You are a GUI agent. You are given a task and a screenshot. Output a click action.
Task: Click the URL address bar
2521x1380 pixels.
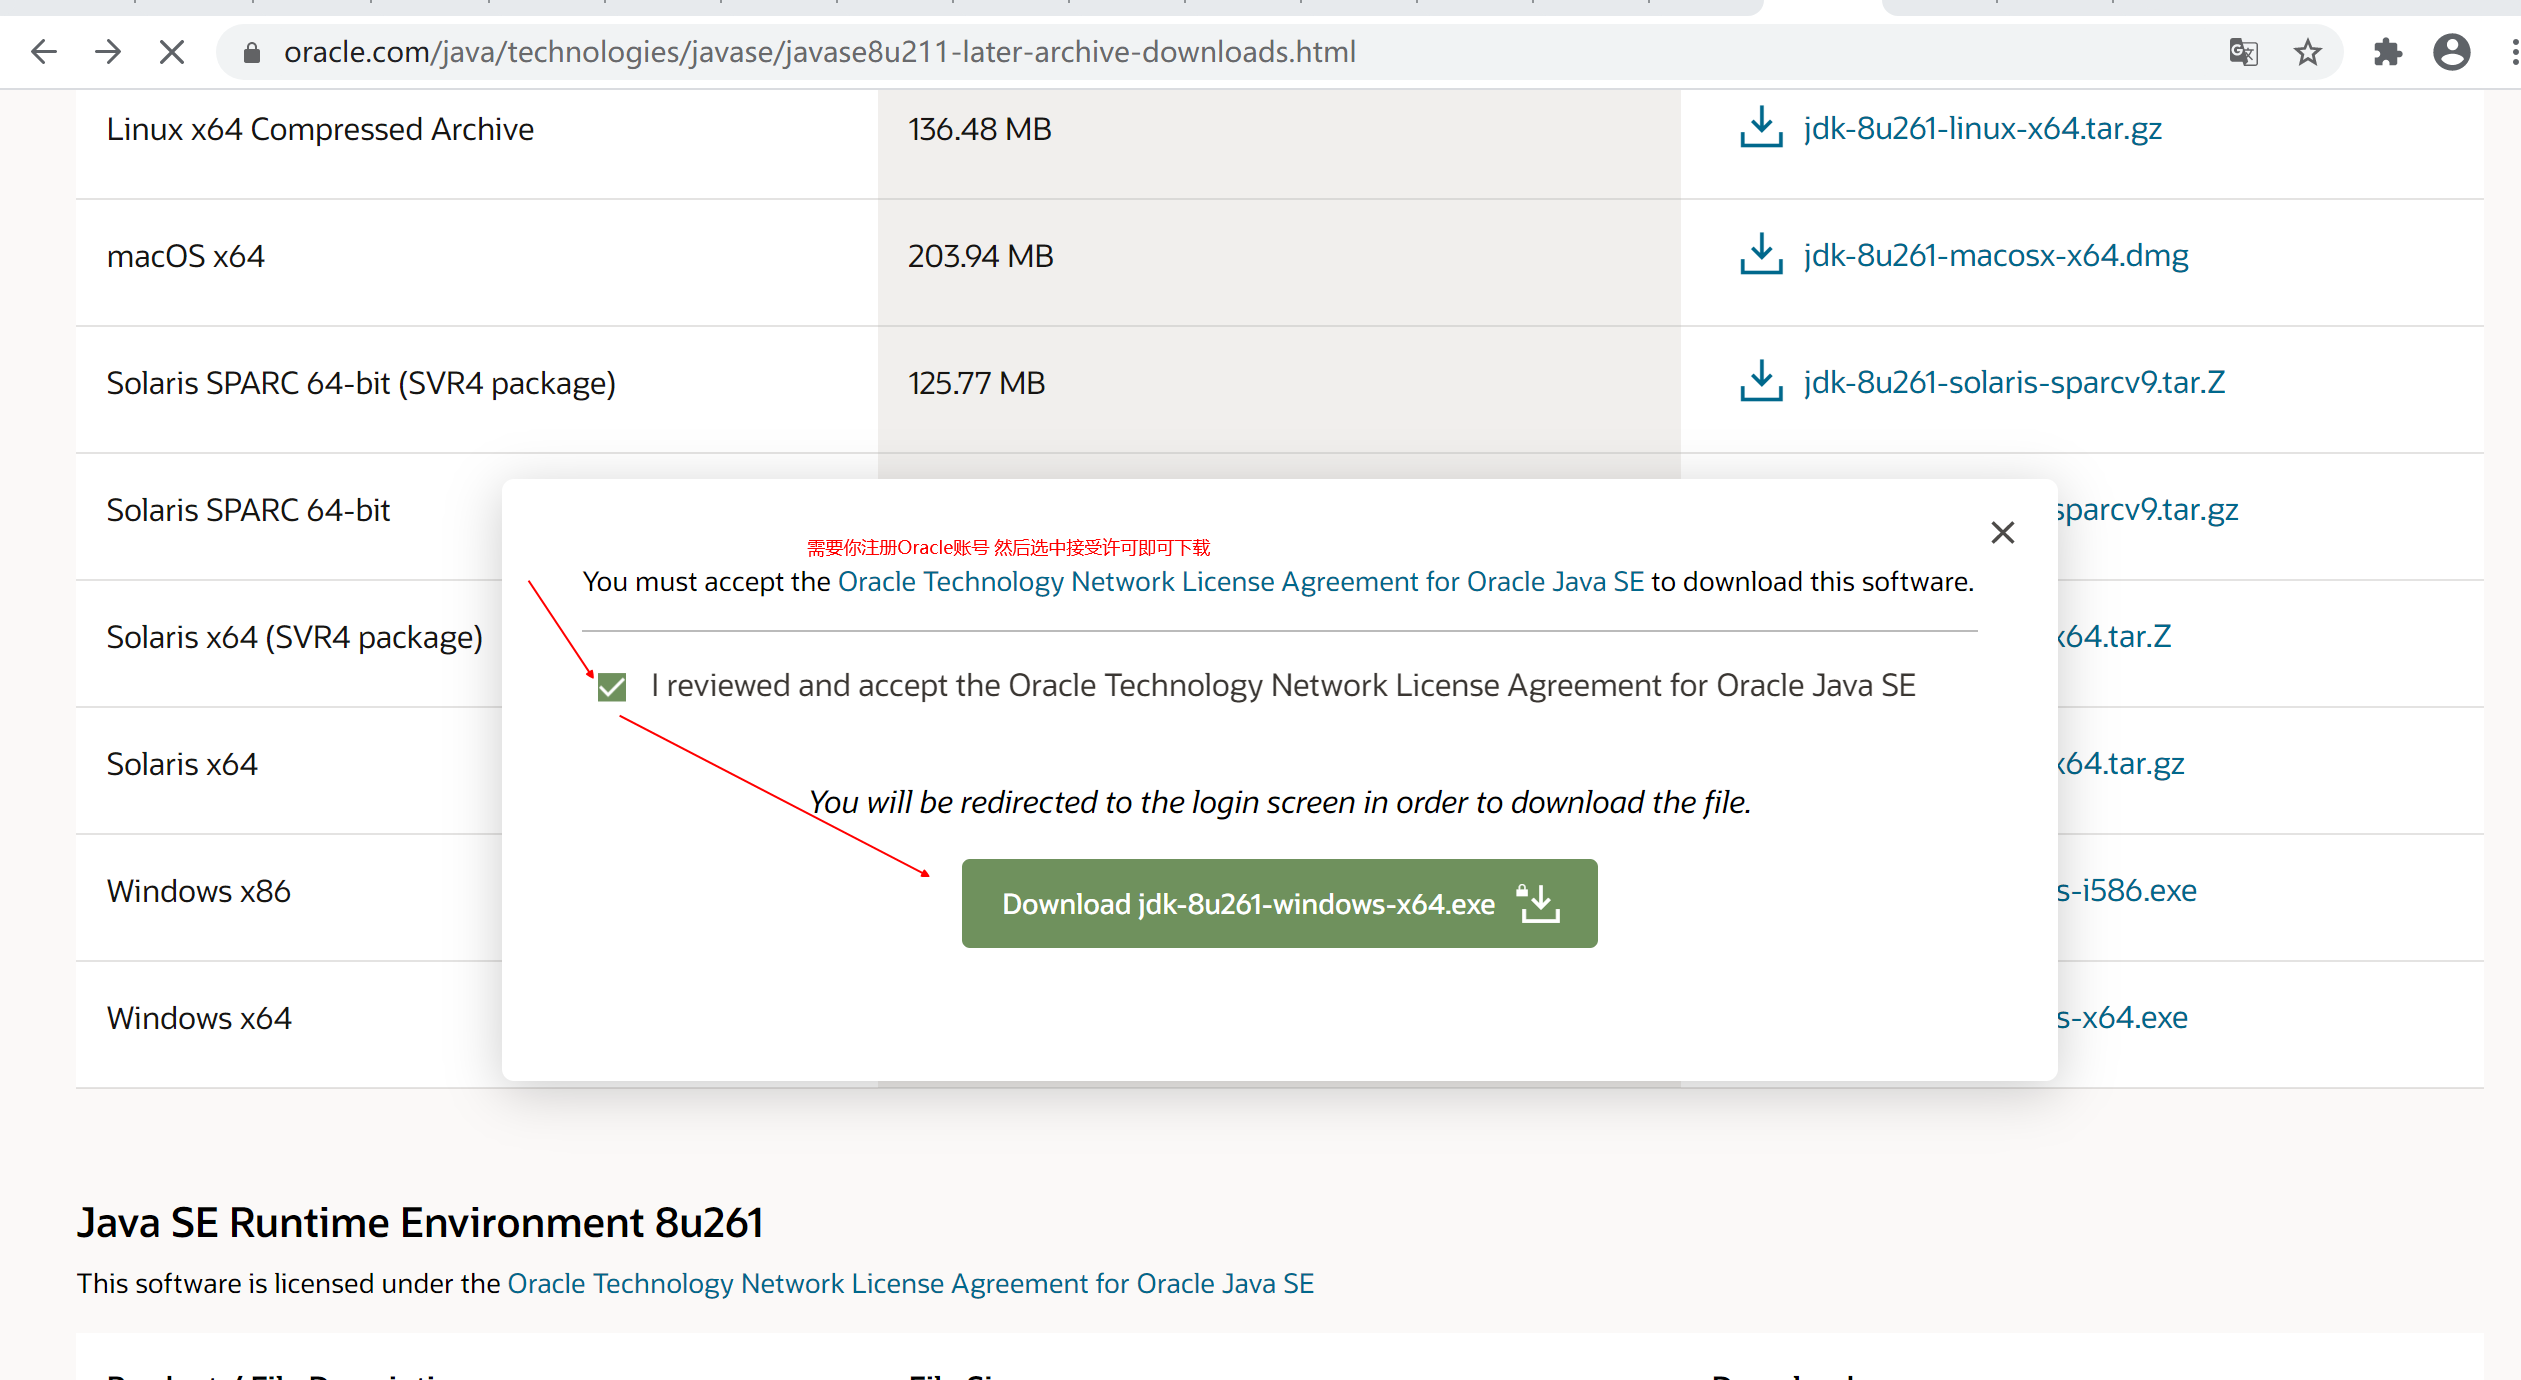(x=1200, y=52)
